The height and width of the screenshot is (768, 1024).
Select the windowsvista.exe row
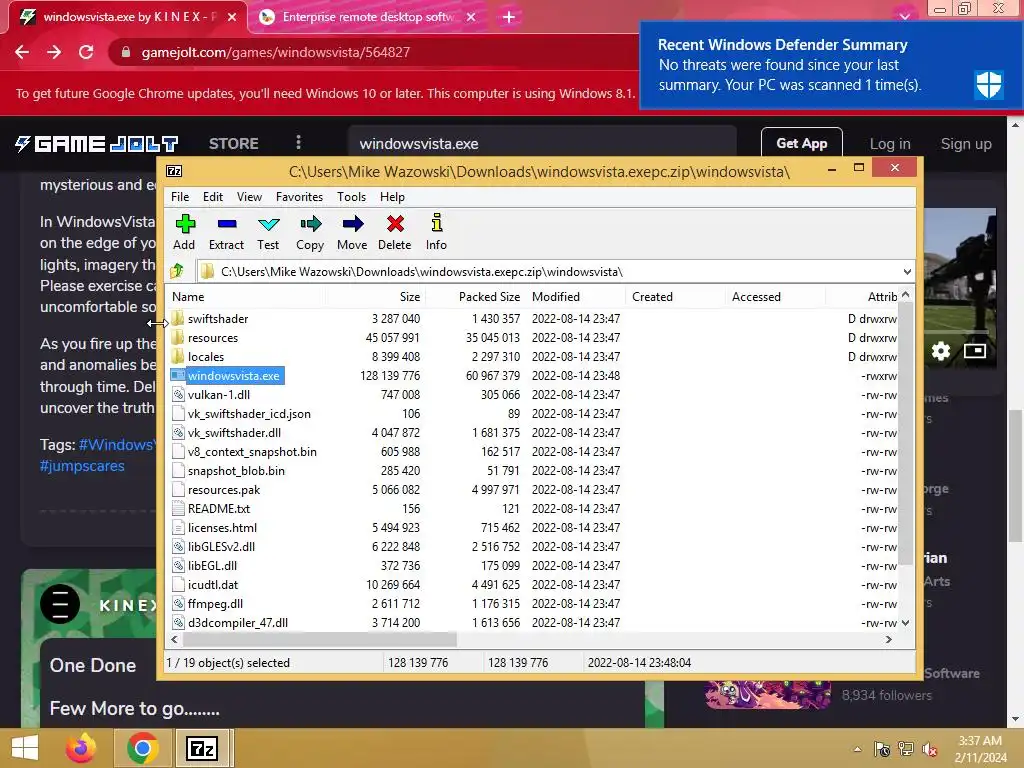(533, 376)
